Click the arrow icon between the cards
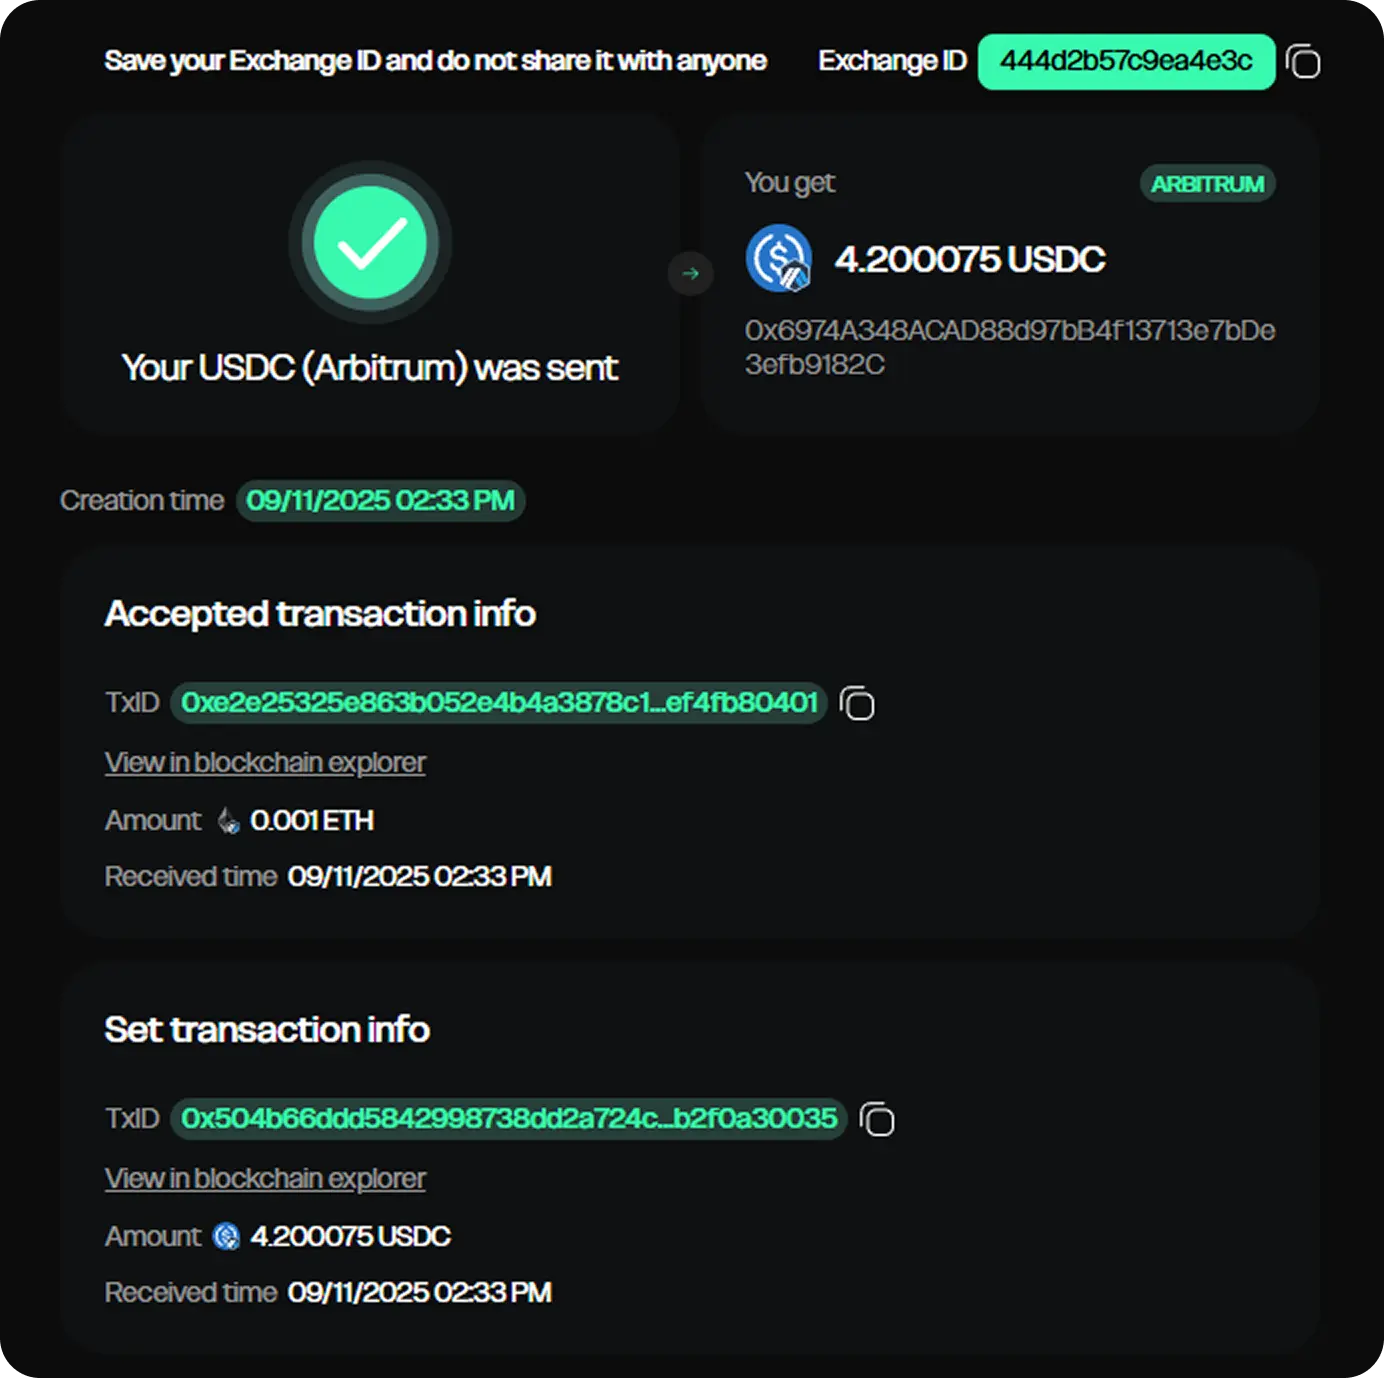 [690, 273]
